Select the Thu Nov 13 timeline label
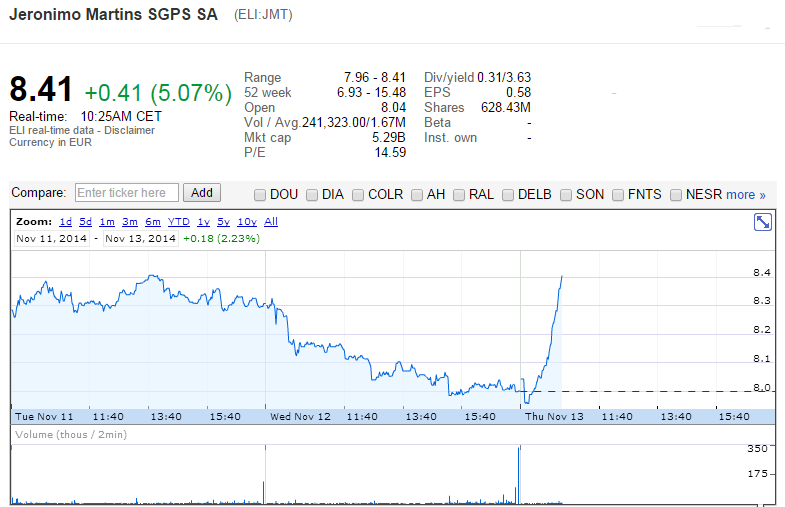Image resolution: width=785 pixels, height=507 pixels. (x=554, y=416)
